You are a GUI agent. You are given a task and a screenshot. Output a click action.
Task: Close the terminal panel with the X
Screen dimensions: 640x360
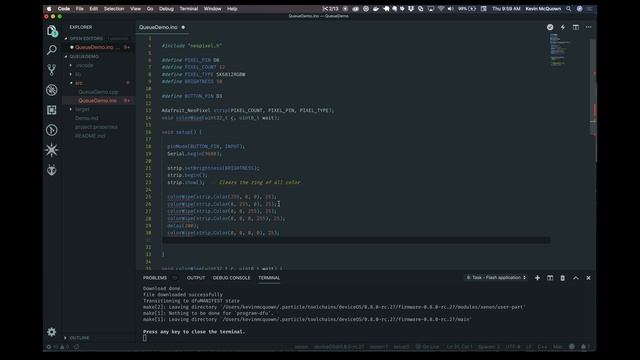tap(588, 278)
